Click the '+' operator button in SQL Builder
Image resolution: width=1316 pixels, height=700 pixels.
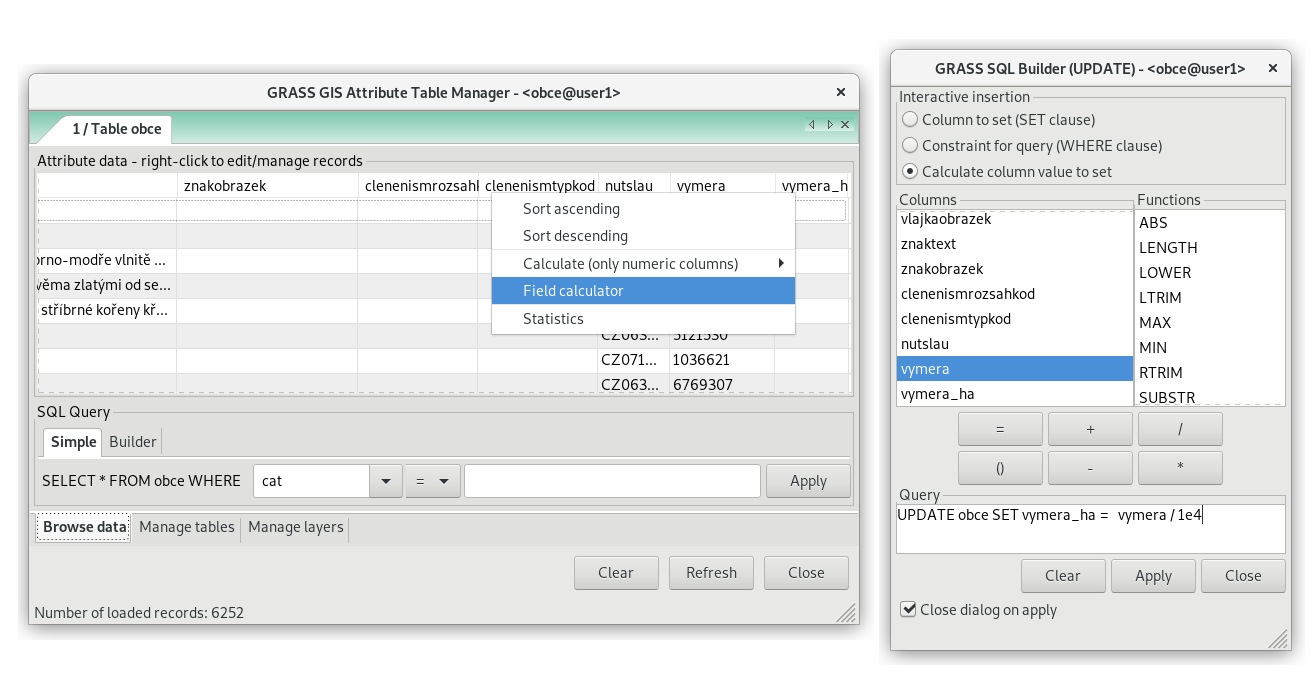[1090, 429]
